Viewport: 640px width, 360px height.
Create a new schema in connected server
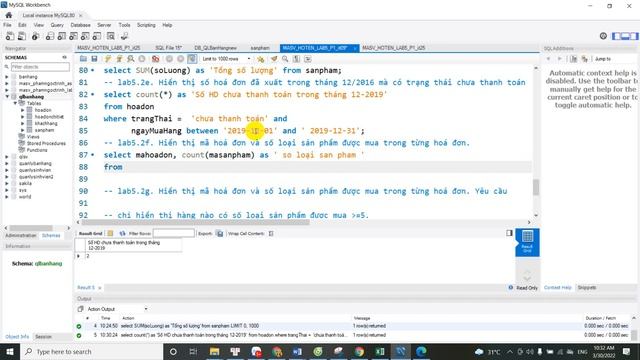click(x=50, y=36)
